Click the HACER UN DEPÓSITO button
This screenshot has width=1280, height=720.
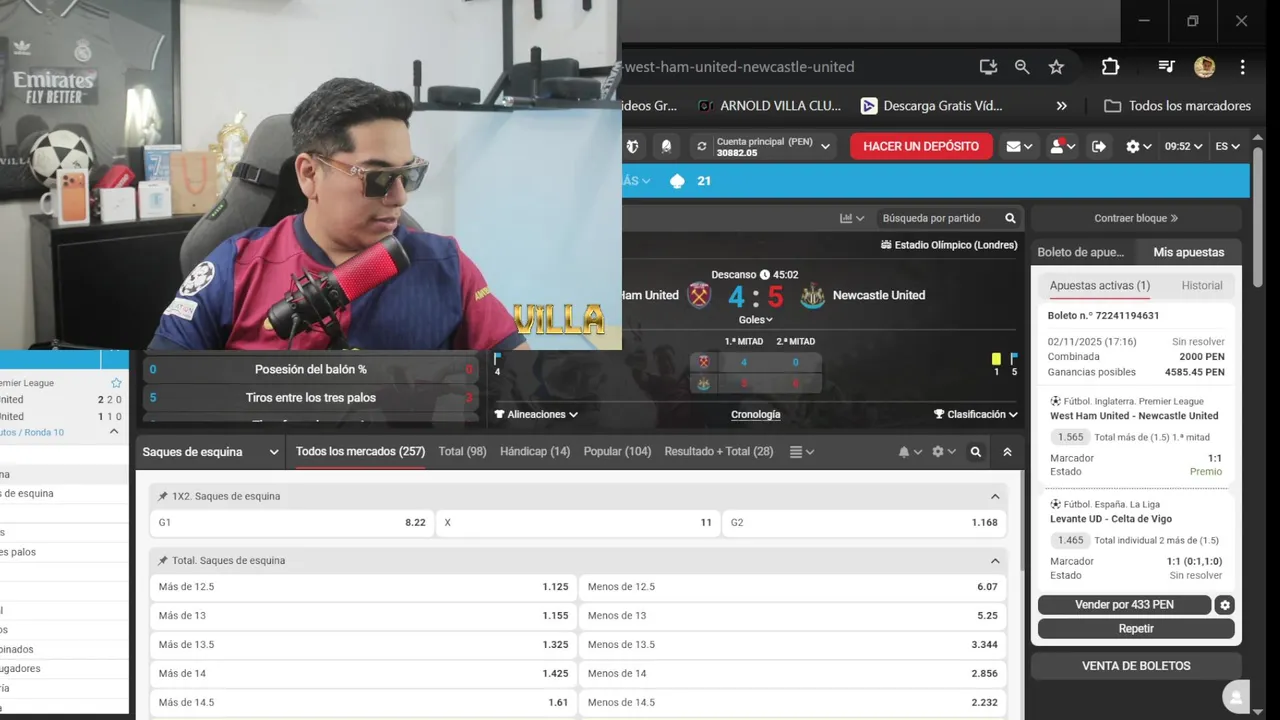pos(921,146)
